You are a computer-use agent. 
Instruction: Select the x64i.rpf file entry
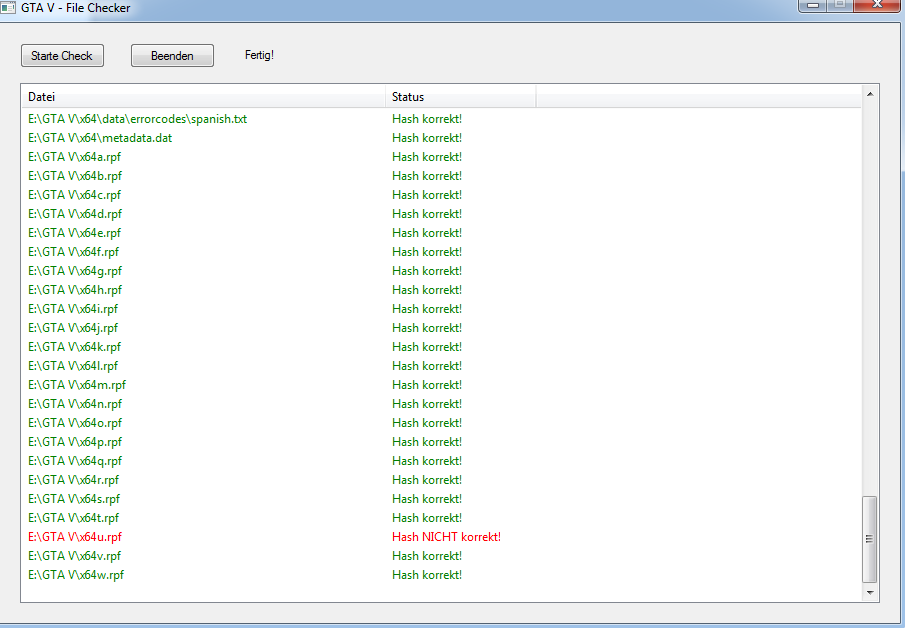click(x=73, y=309)
